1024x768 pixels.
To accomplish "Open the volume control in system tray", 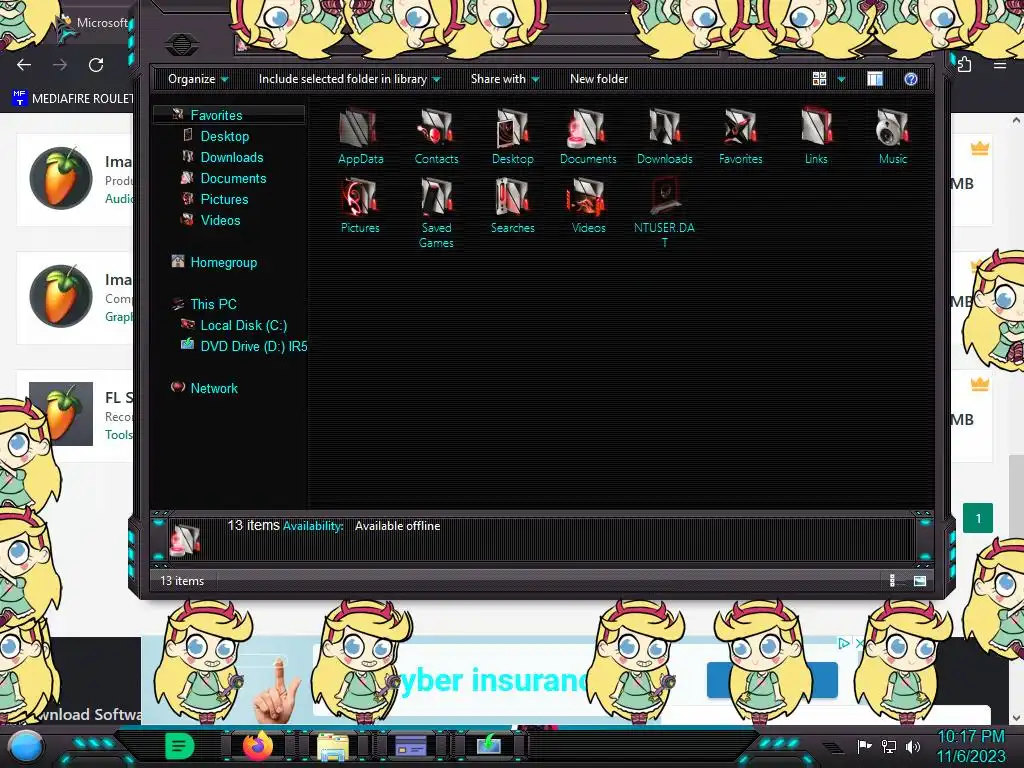I will point(912,746).
